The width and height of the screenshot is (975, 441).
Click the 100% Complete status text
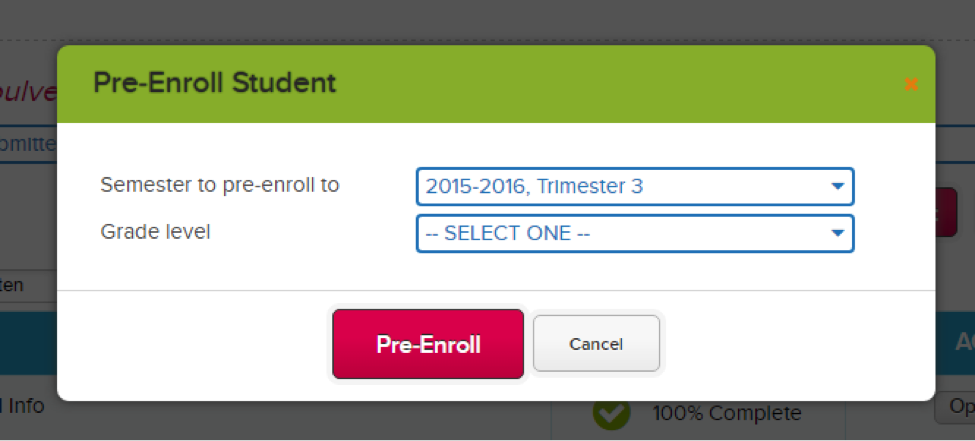[727, 413]
